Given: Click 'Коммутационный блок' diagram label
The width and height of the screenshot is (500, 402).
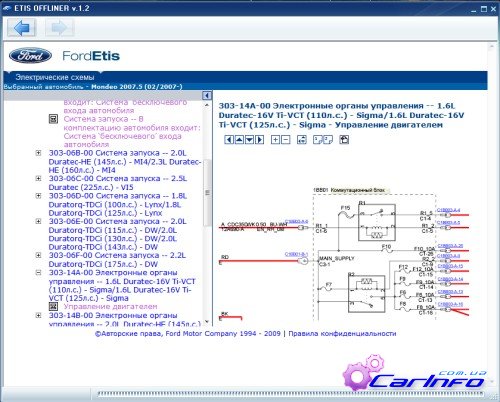Looking at the screenshot, I should [x=357, y=190].
